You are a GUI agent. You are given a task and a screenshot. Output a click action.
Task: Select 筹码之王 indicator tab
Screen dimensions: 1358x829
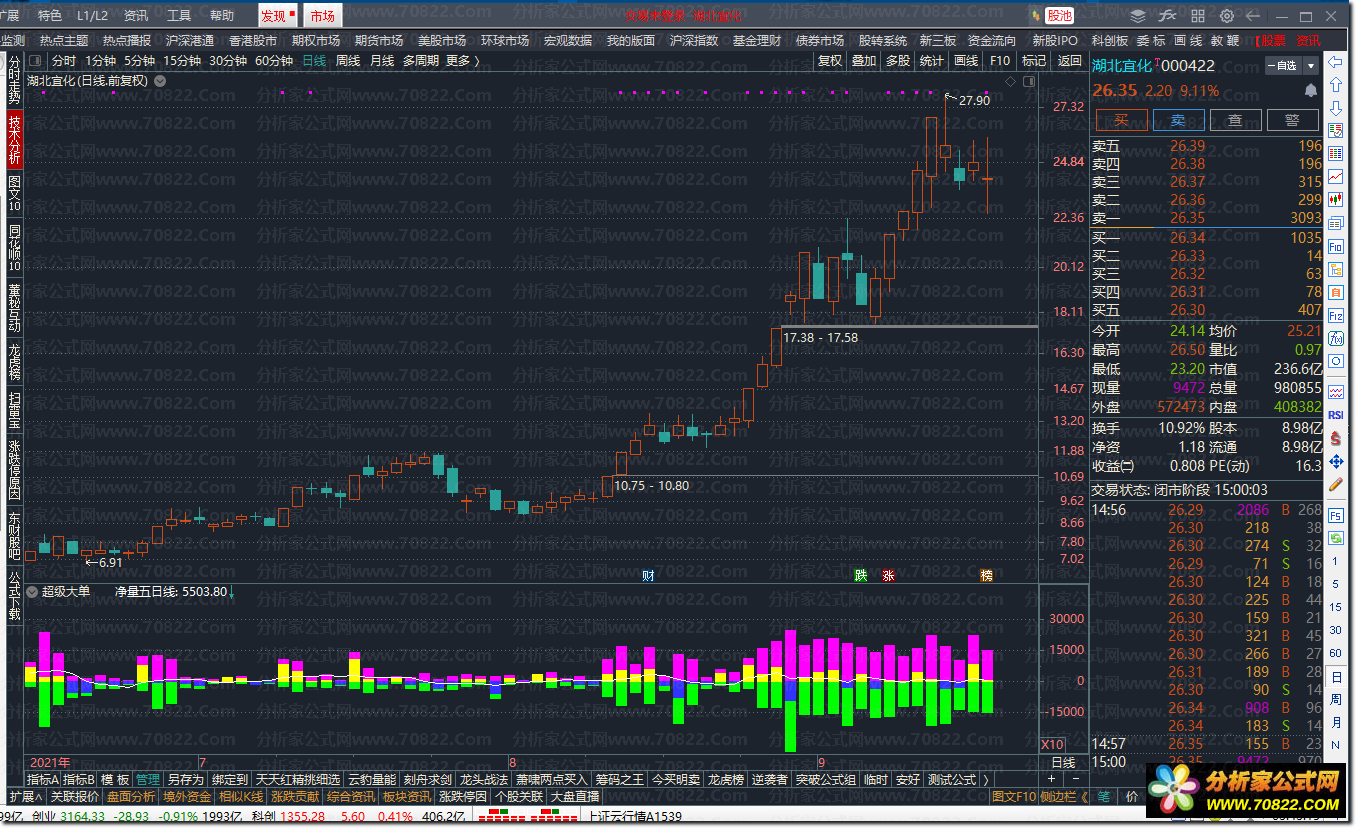click(x=619, y=779)
